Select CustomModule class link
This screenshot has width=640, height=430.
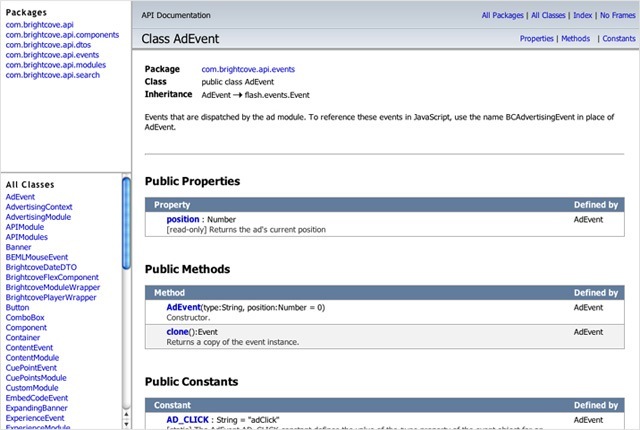(x=32, y=388)
